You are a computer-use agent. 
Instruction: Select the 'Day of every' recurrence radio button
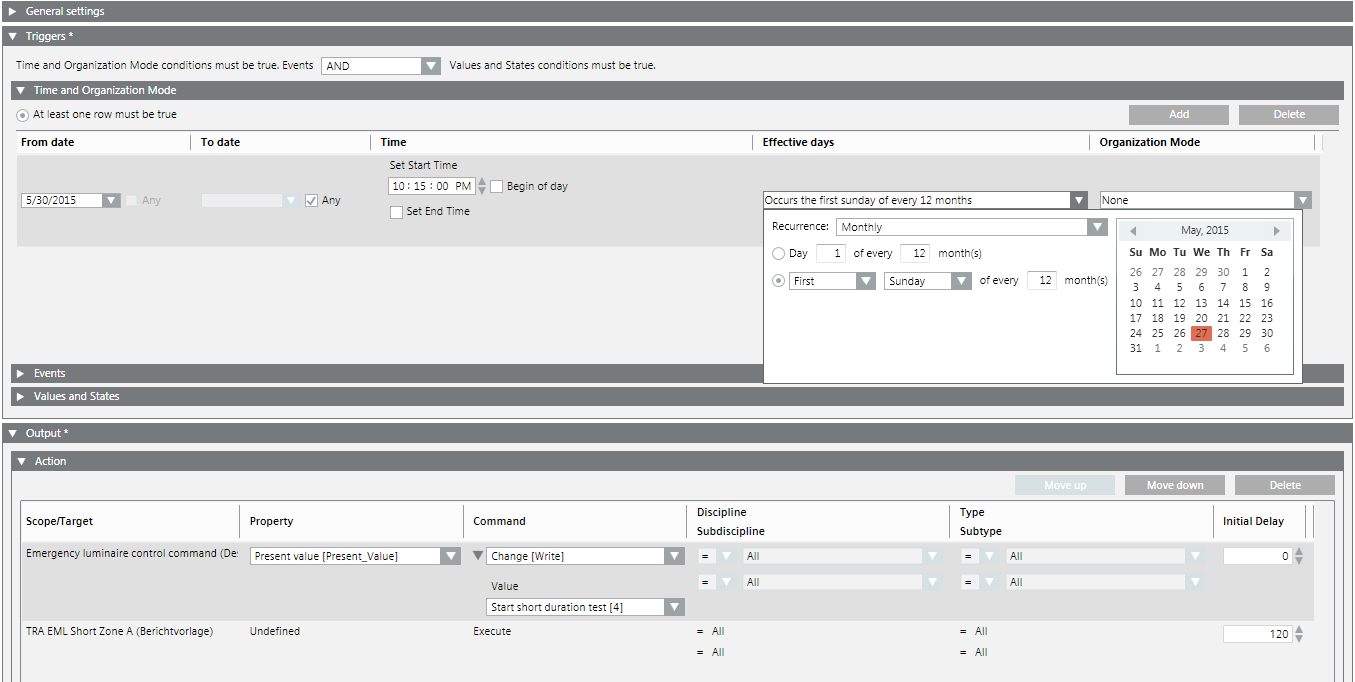tap(778, 253)
